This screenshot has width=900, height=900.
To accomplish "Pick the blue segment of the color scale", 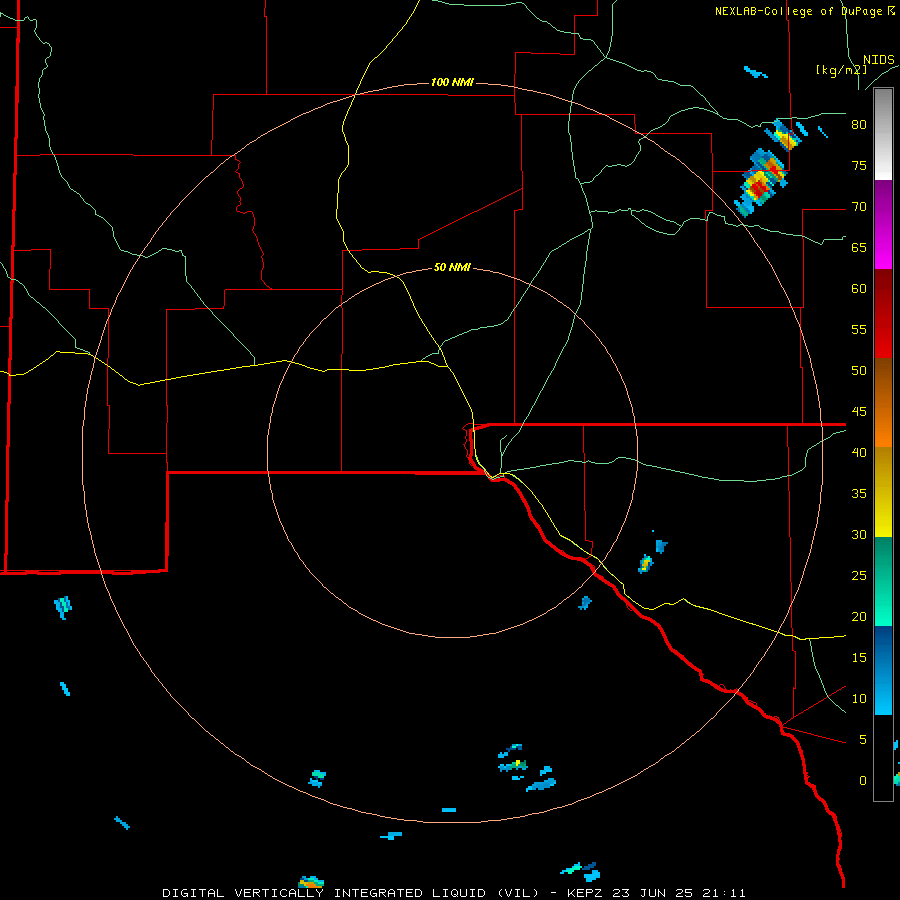I will click(883, 670).
